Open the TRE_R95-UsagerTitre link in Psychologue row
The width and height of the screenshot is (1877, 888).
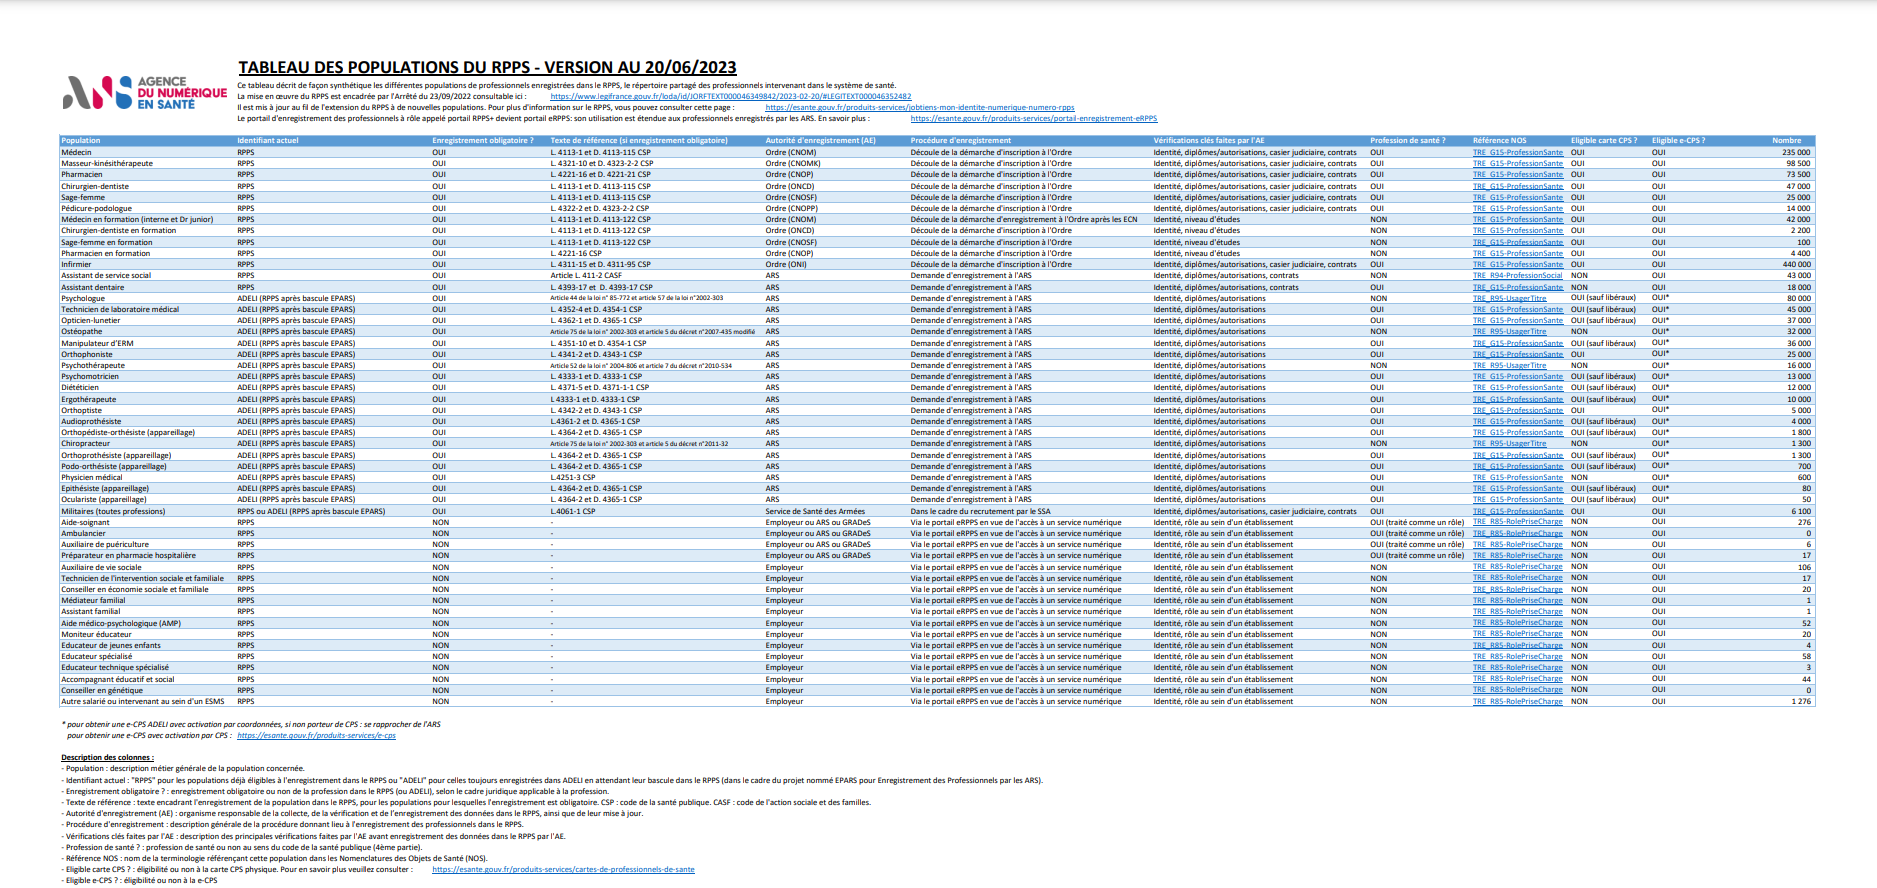click(x=1509, y=298)
